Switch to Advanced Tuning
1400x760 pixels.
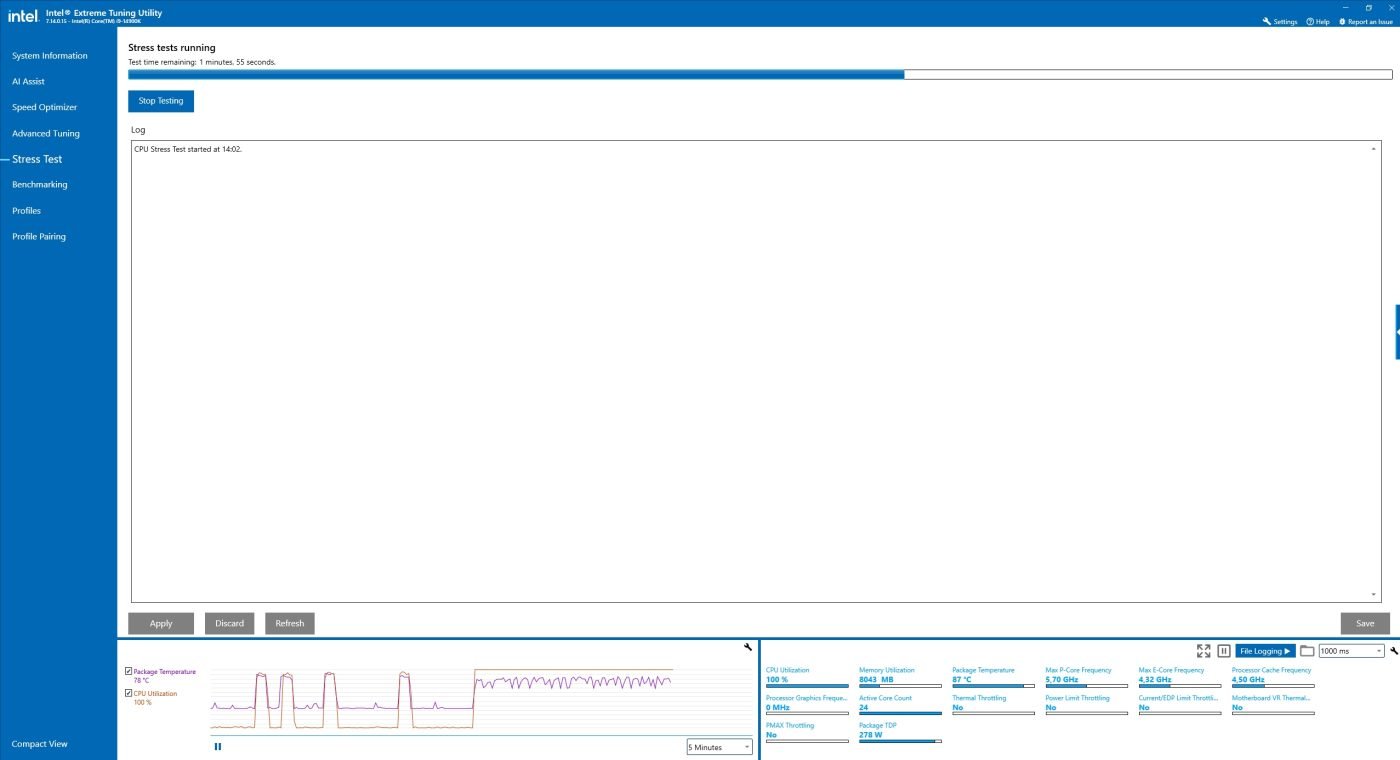pyautogui.click(x=46, y=133)
